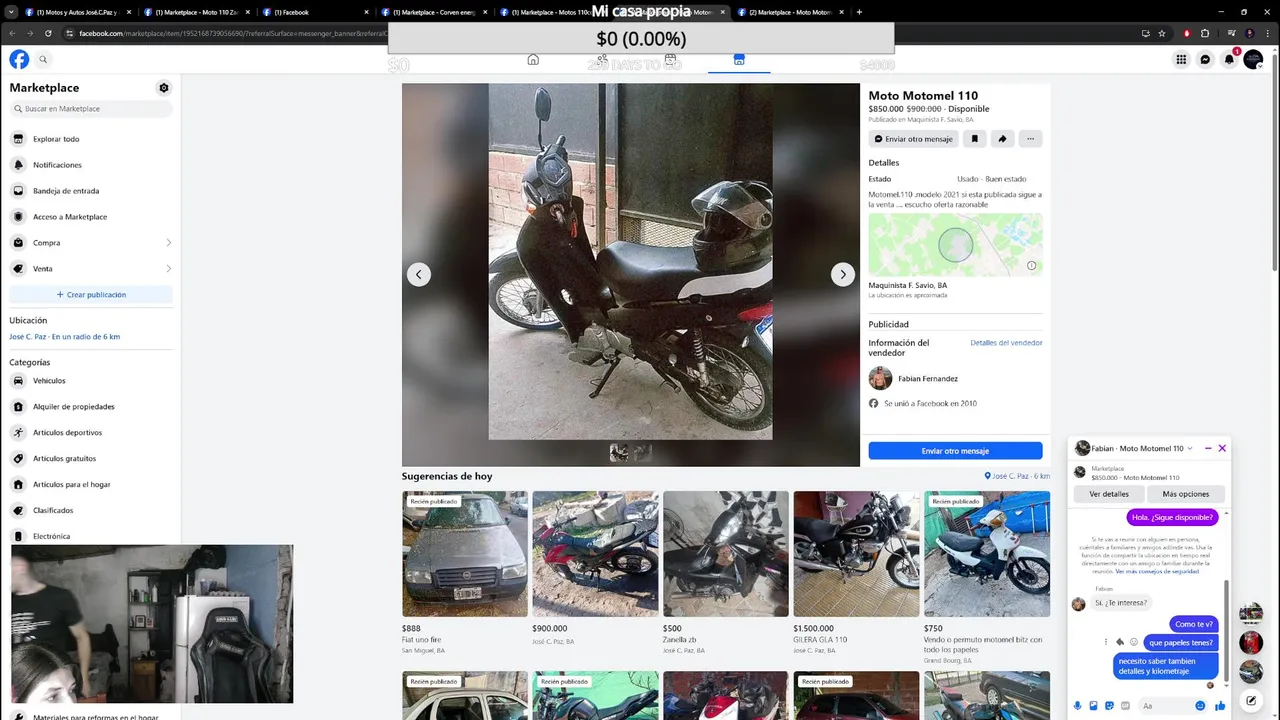Open the Facebook search magnifier
The image size is (1280, 720).
click(43, 60)
